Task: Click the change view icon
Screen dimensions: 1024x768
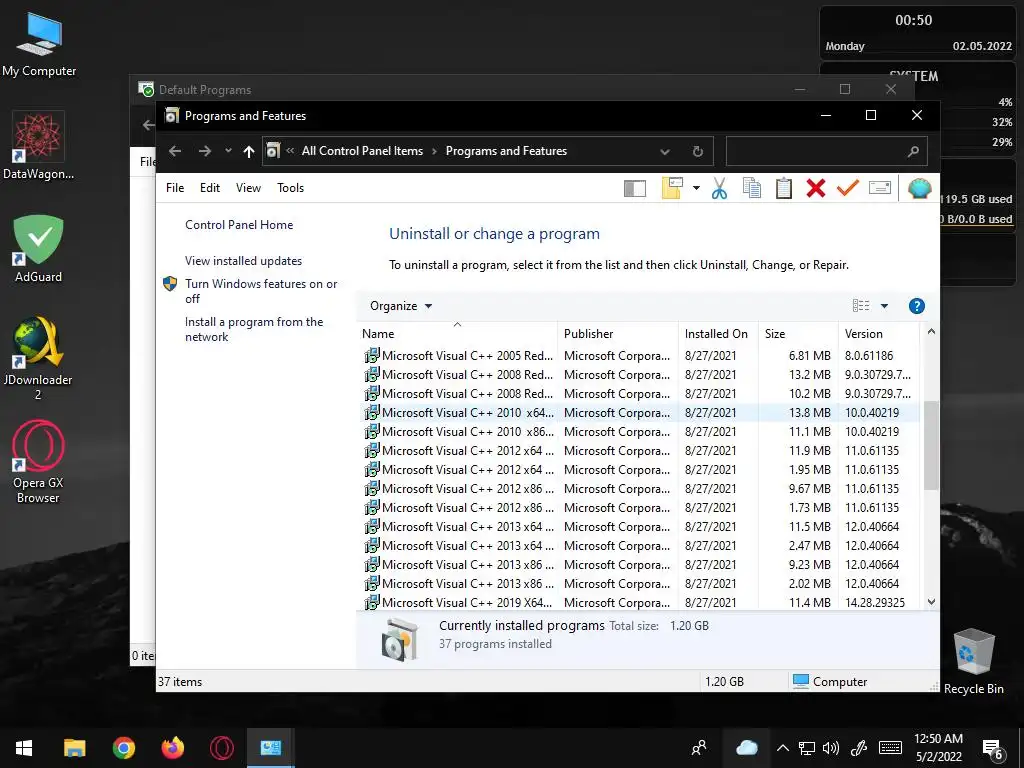Action: 861,306
